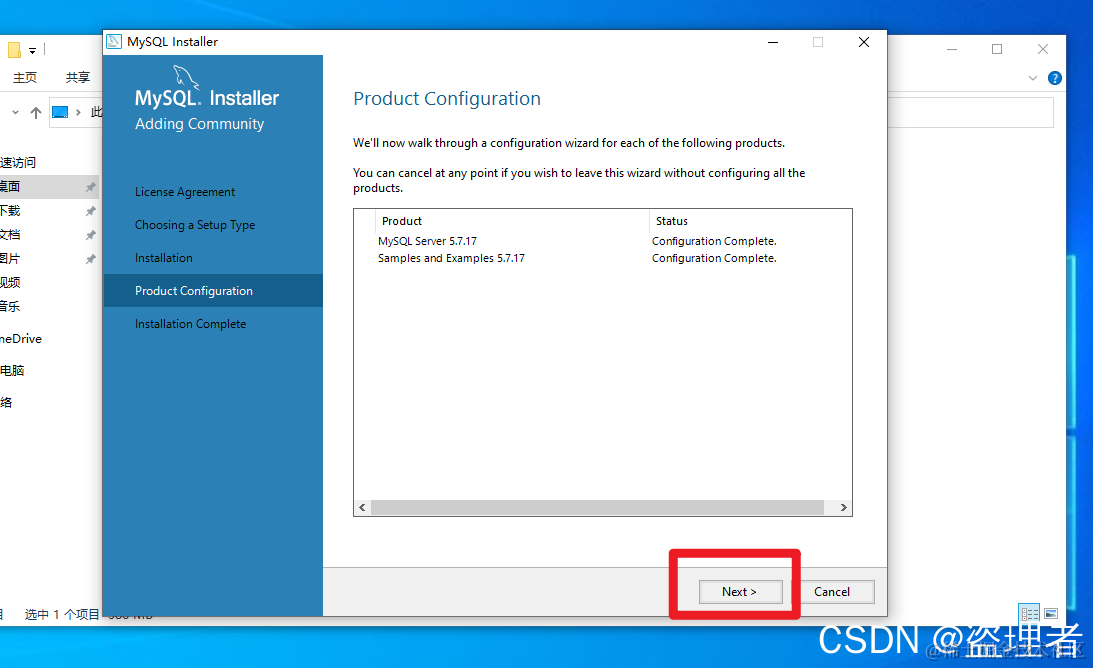Select the Installation Complete step
1093x668 pixels.
pos(190,324)
